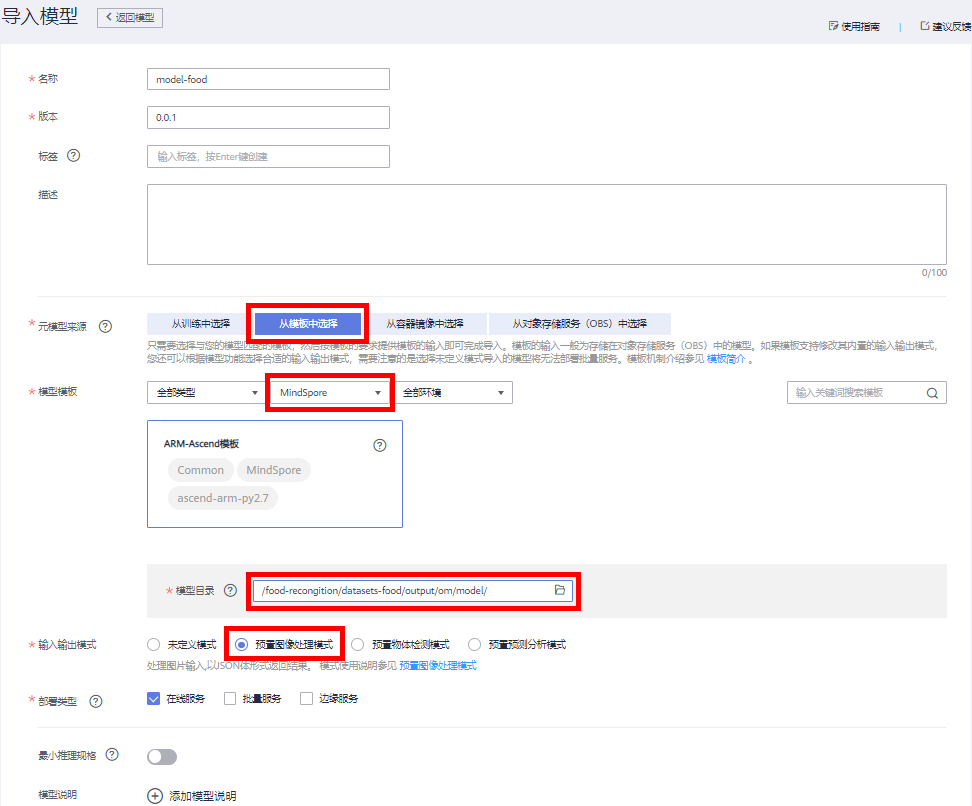Select the 预置物体检测模式 radio option
The width and height of the screenshot is (972, 806).
click(x=358, y=645)
